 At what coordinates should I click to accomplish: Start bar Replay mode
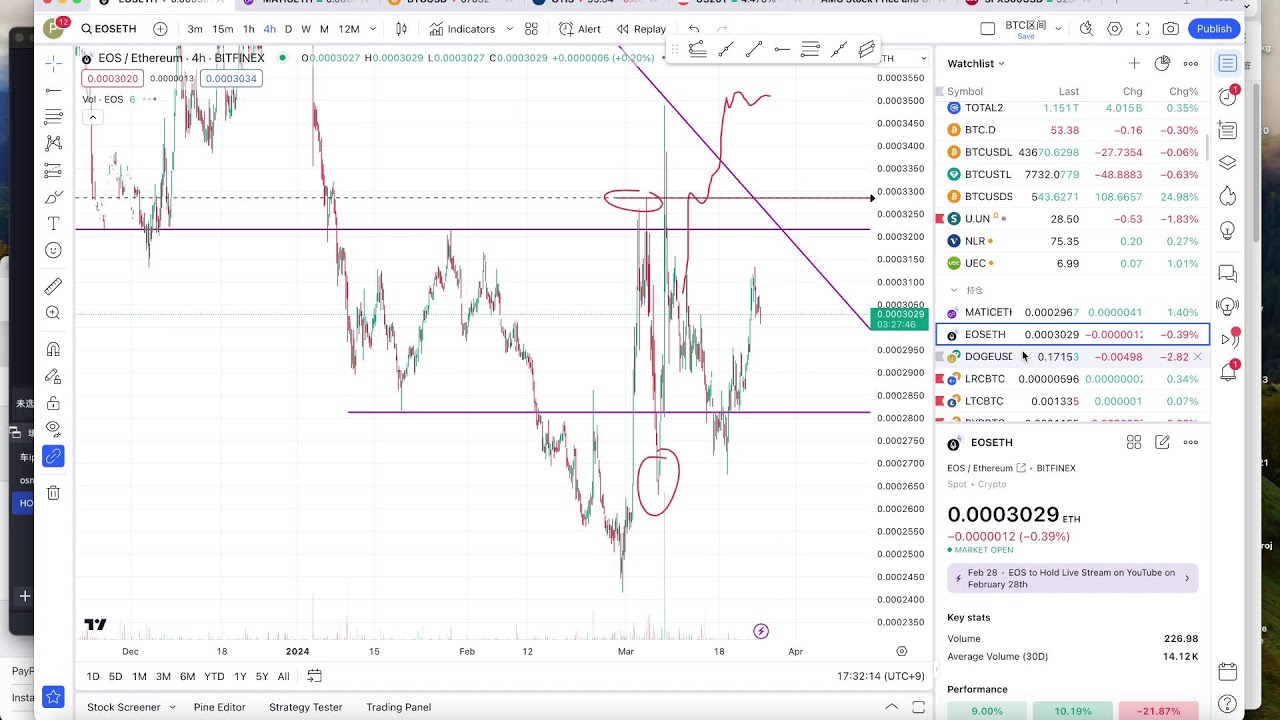click(x=641, y=29)
